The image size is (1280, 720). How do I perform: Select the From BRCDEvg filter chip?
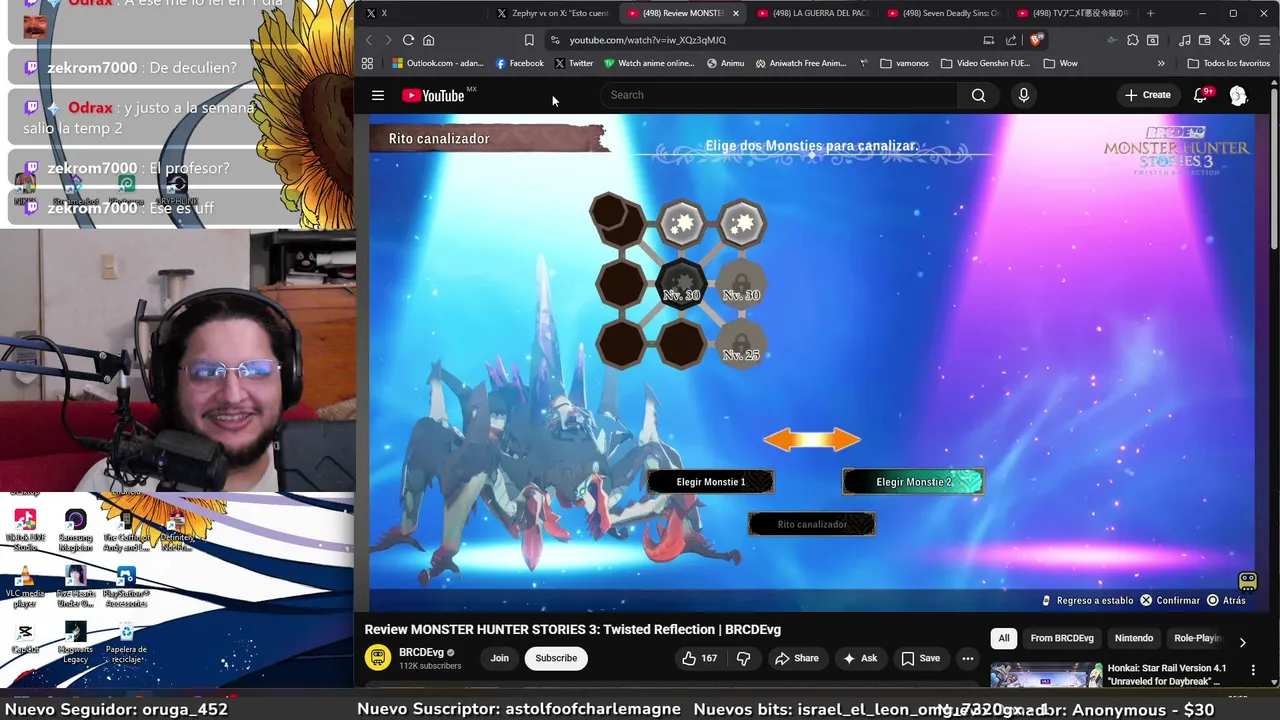(1062, 638)
